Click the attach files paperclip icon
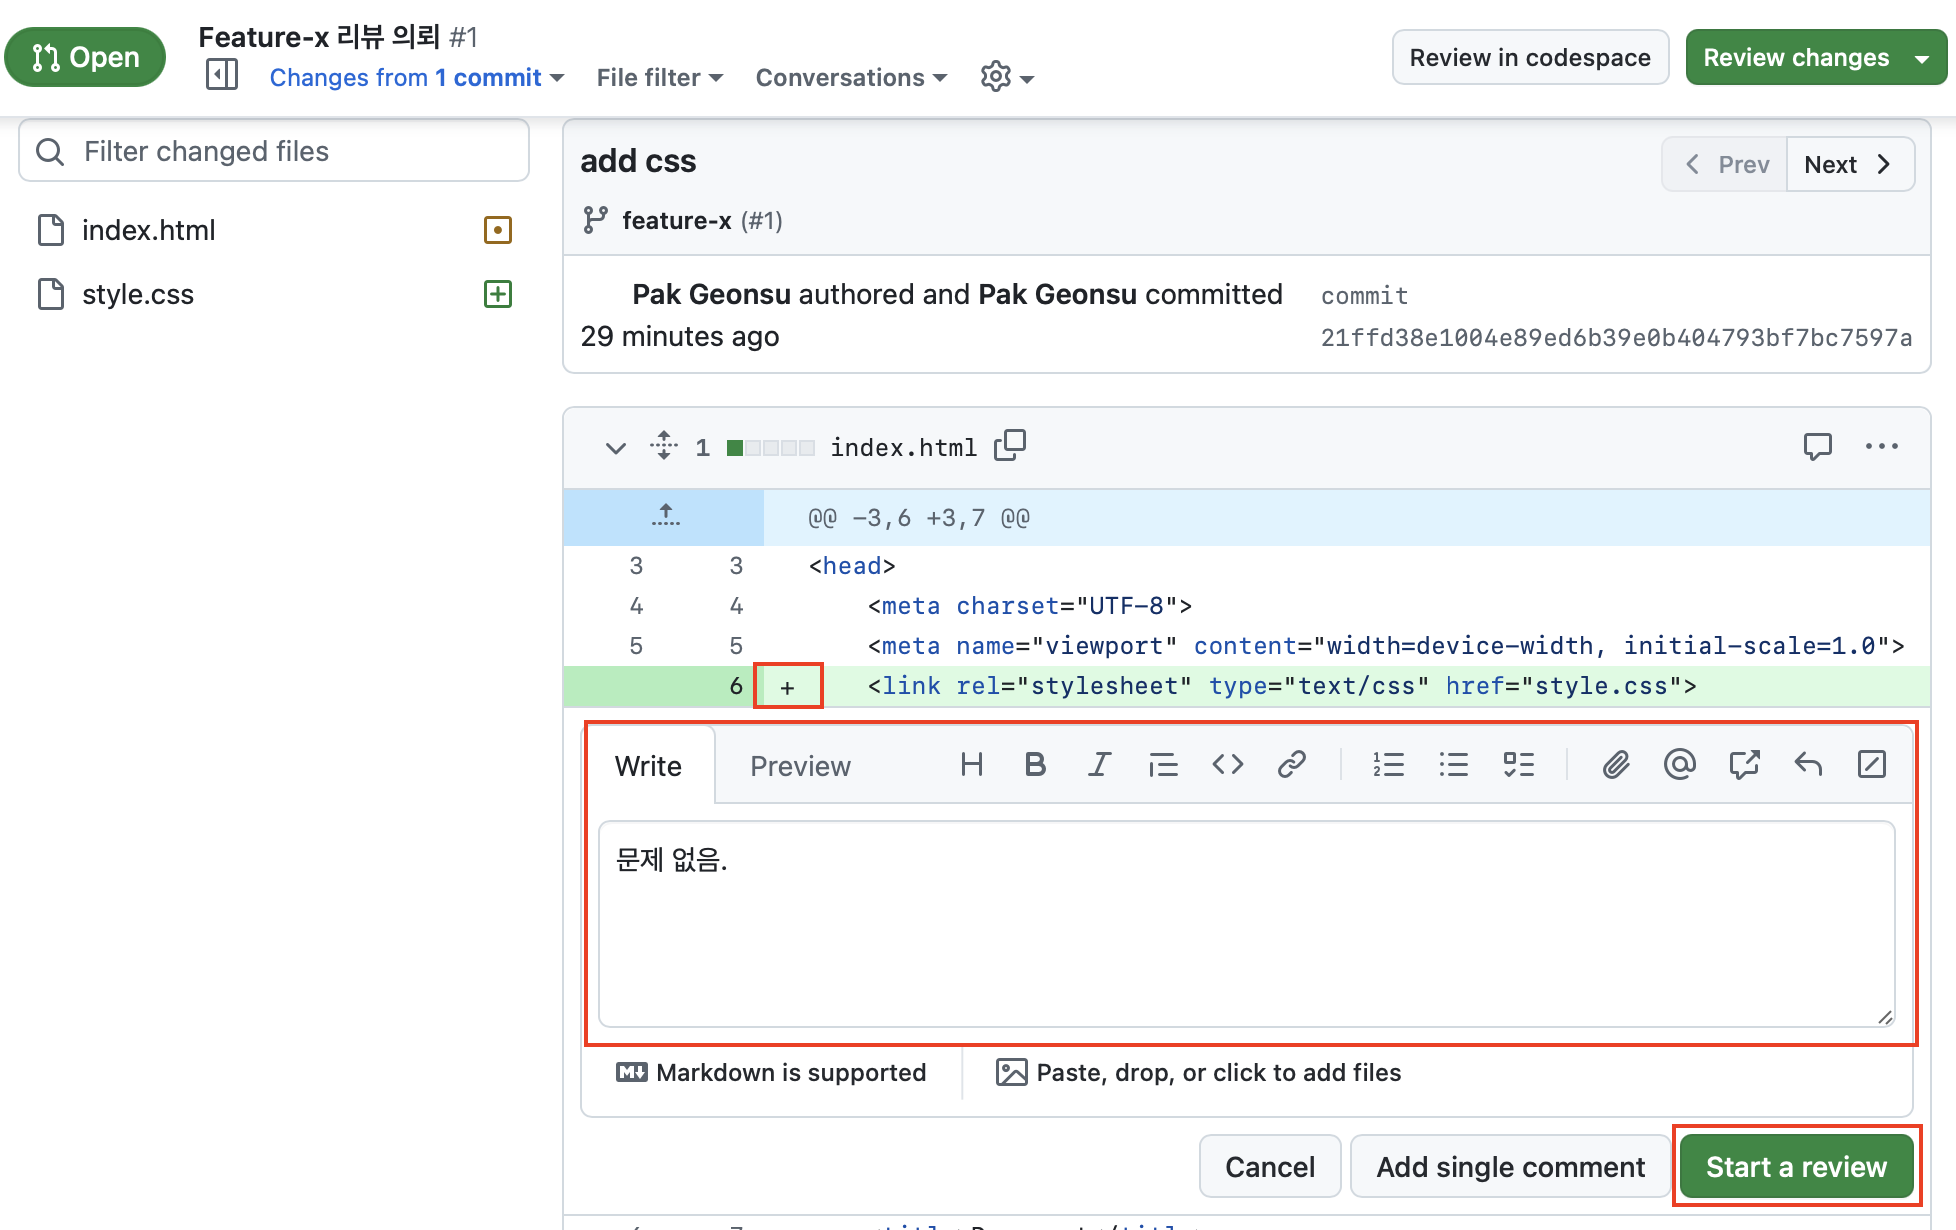 [1616, 765]
